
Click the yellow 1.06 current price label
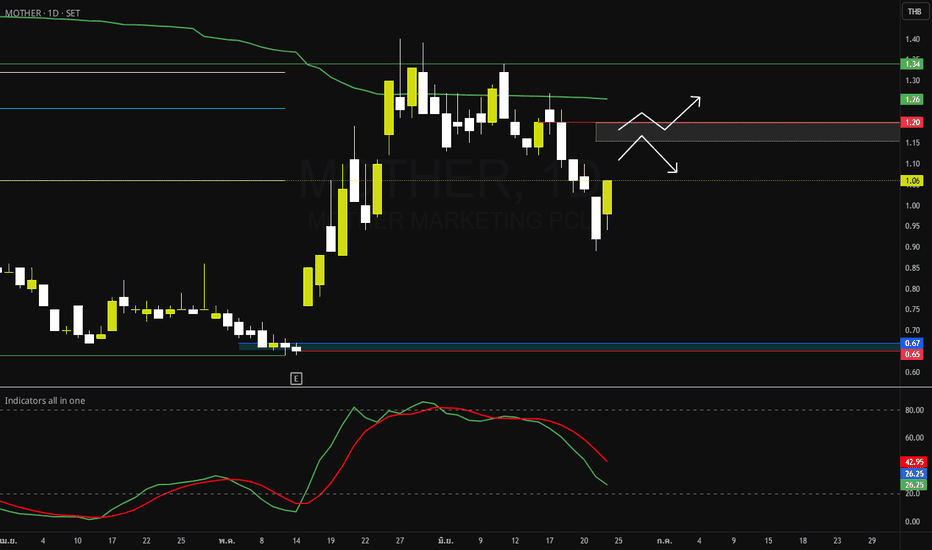click(x=912, y=181)
